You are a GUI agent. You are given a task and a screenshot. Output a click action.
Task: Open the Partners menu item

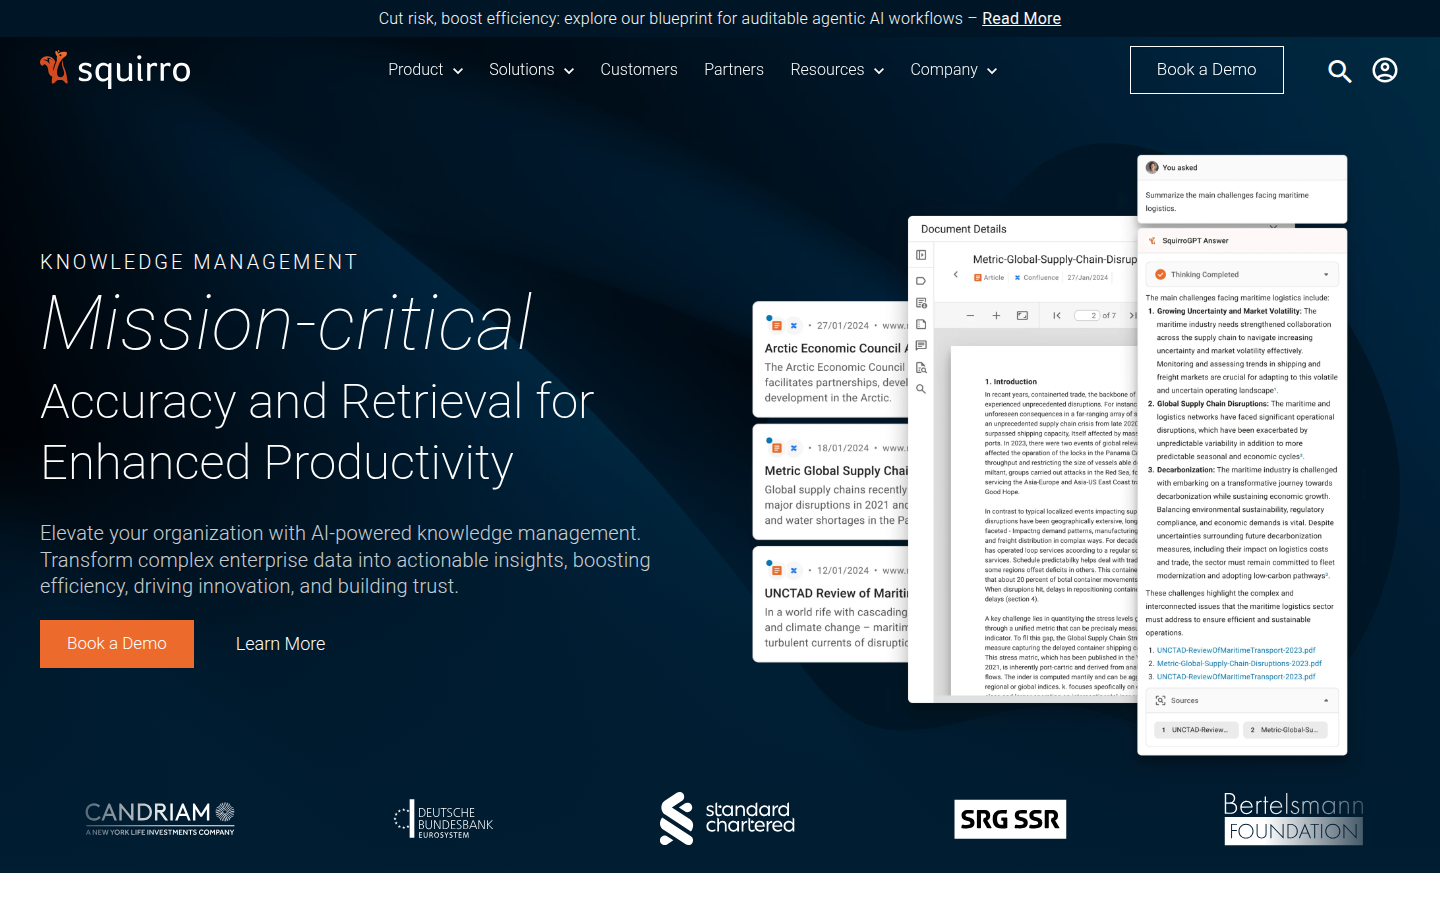(x=734, y=70)
